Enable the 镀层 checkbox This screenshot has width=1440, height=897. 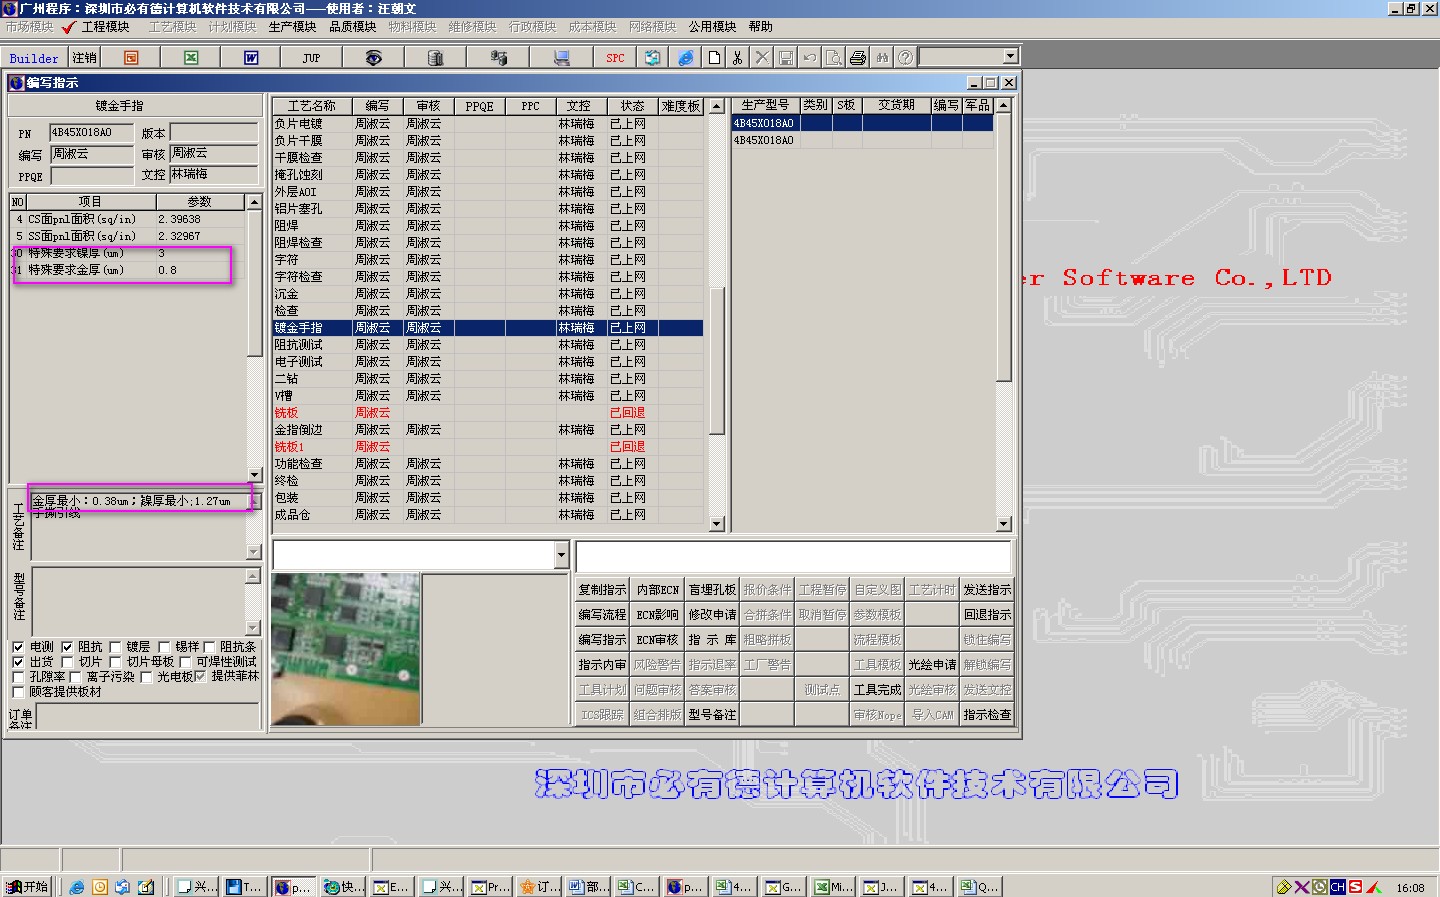click(x=115, y=647)
